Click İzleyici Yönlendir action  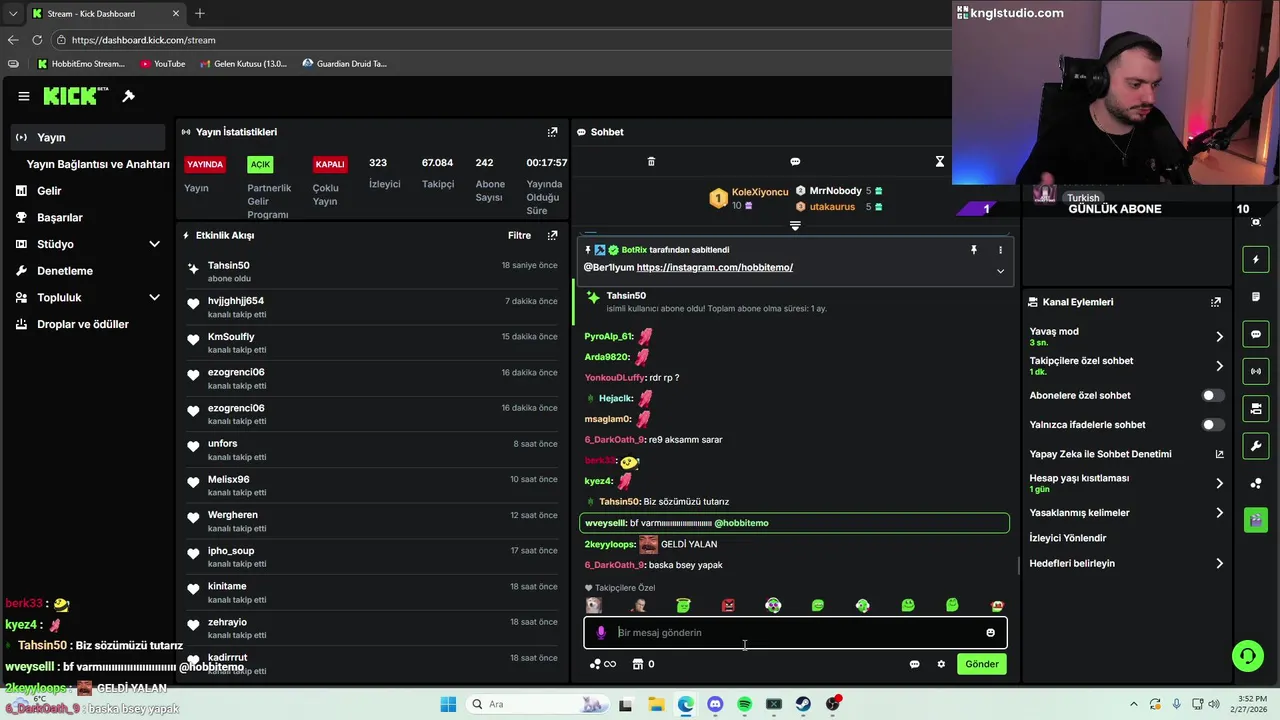(x=1068, y=538)
